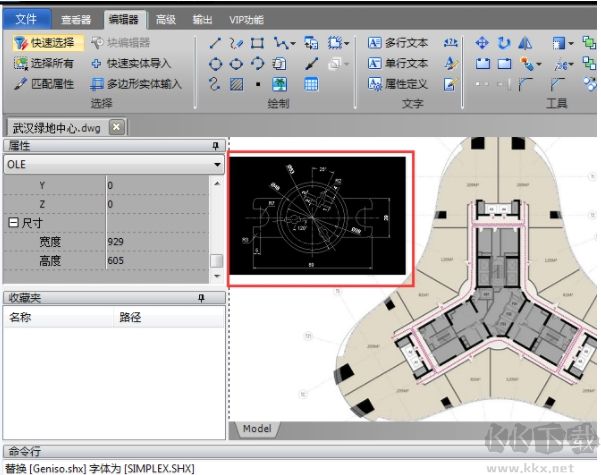Image resolution: width=601 pixels, height=475 pixels.
Task: Select the move tool icon
Action: (481, 43)
